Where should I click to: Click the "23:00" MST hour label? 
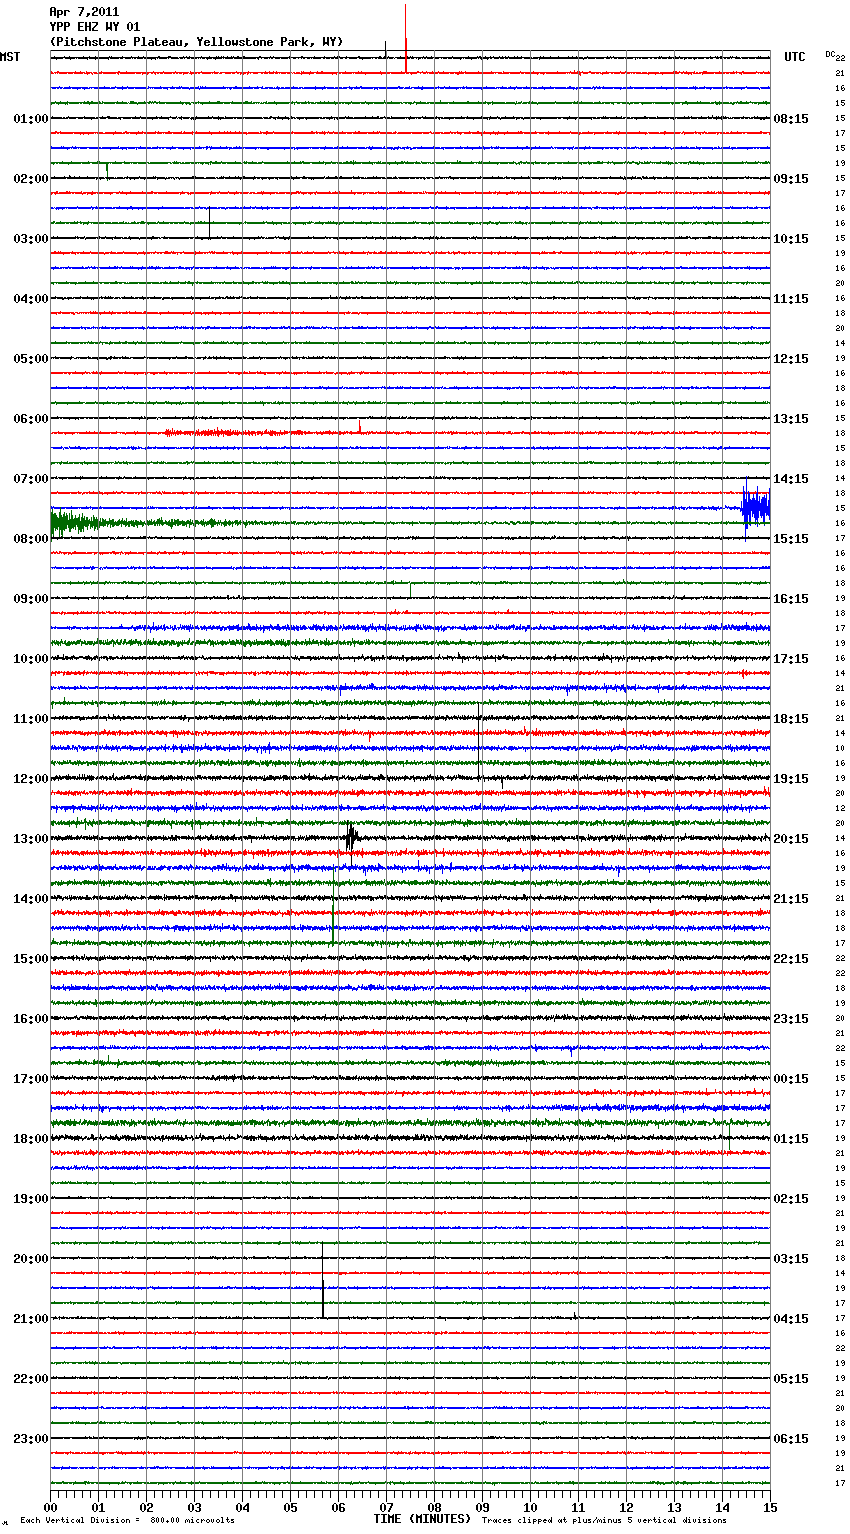pos(31,1439)
